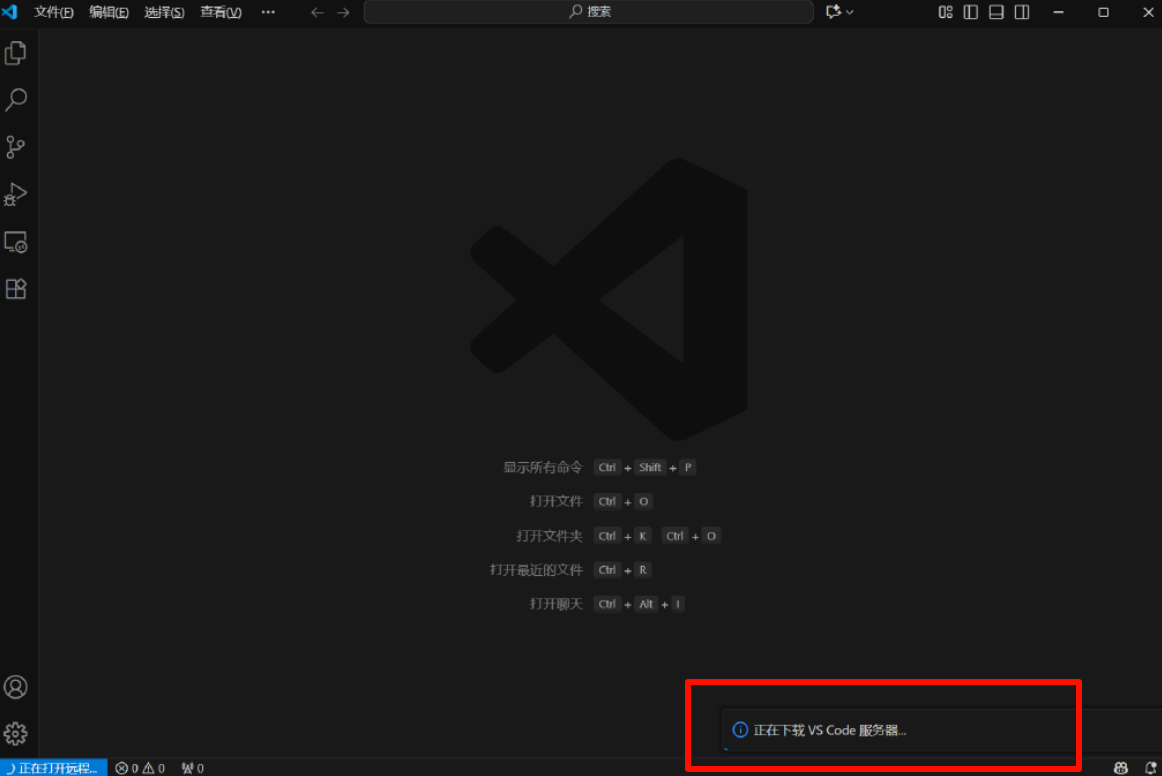Click the 显示所有命令 shortcut label

coord(543,468)
